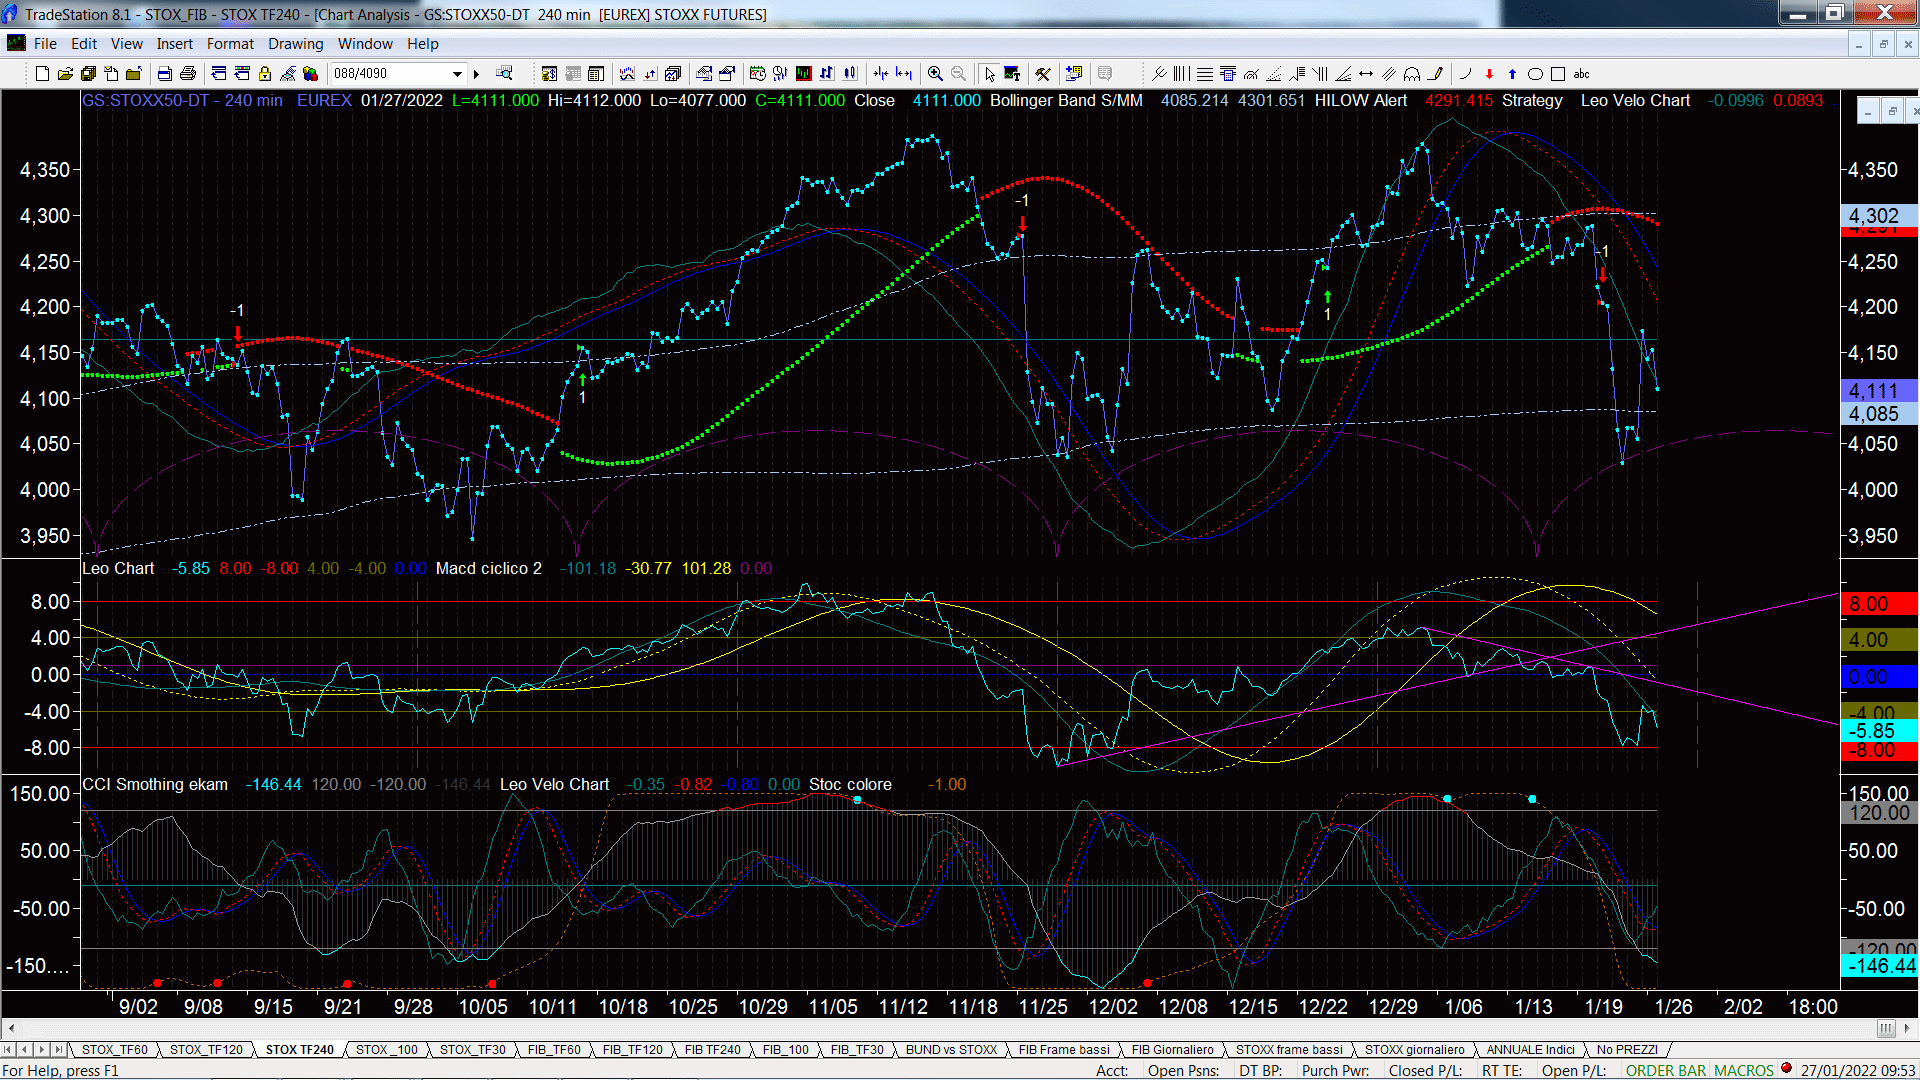Click horizontal scrollbar left arrow

[x=11, y=1029]
